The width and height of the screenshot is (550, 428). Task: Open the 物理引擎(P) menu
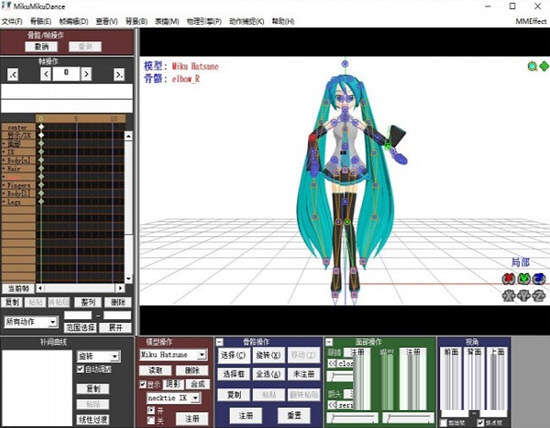[x=204, y=21]
